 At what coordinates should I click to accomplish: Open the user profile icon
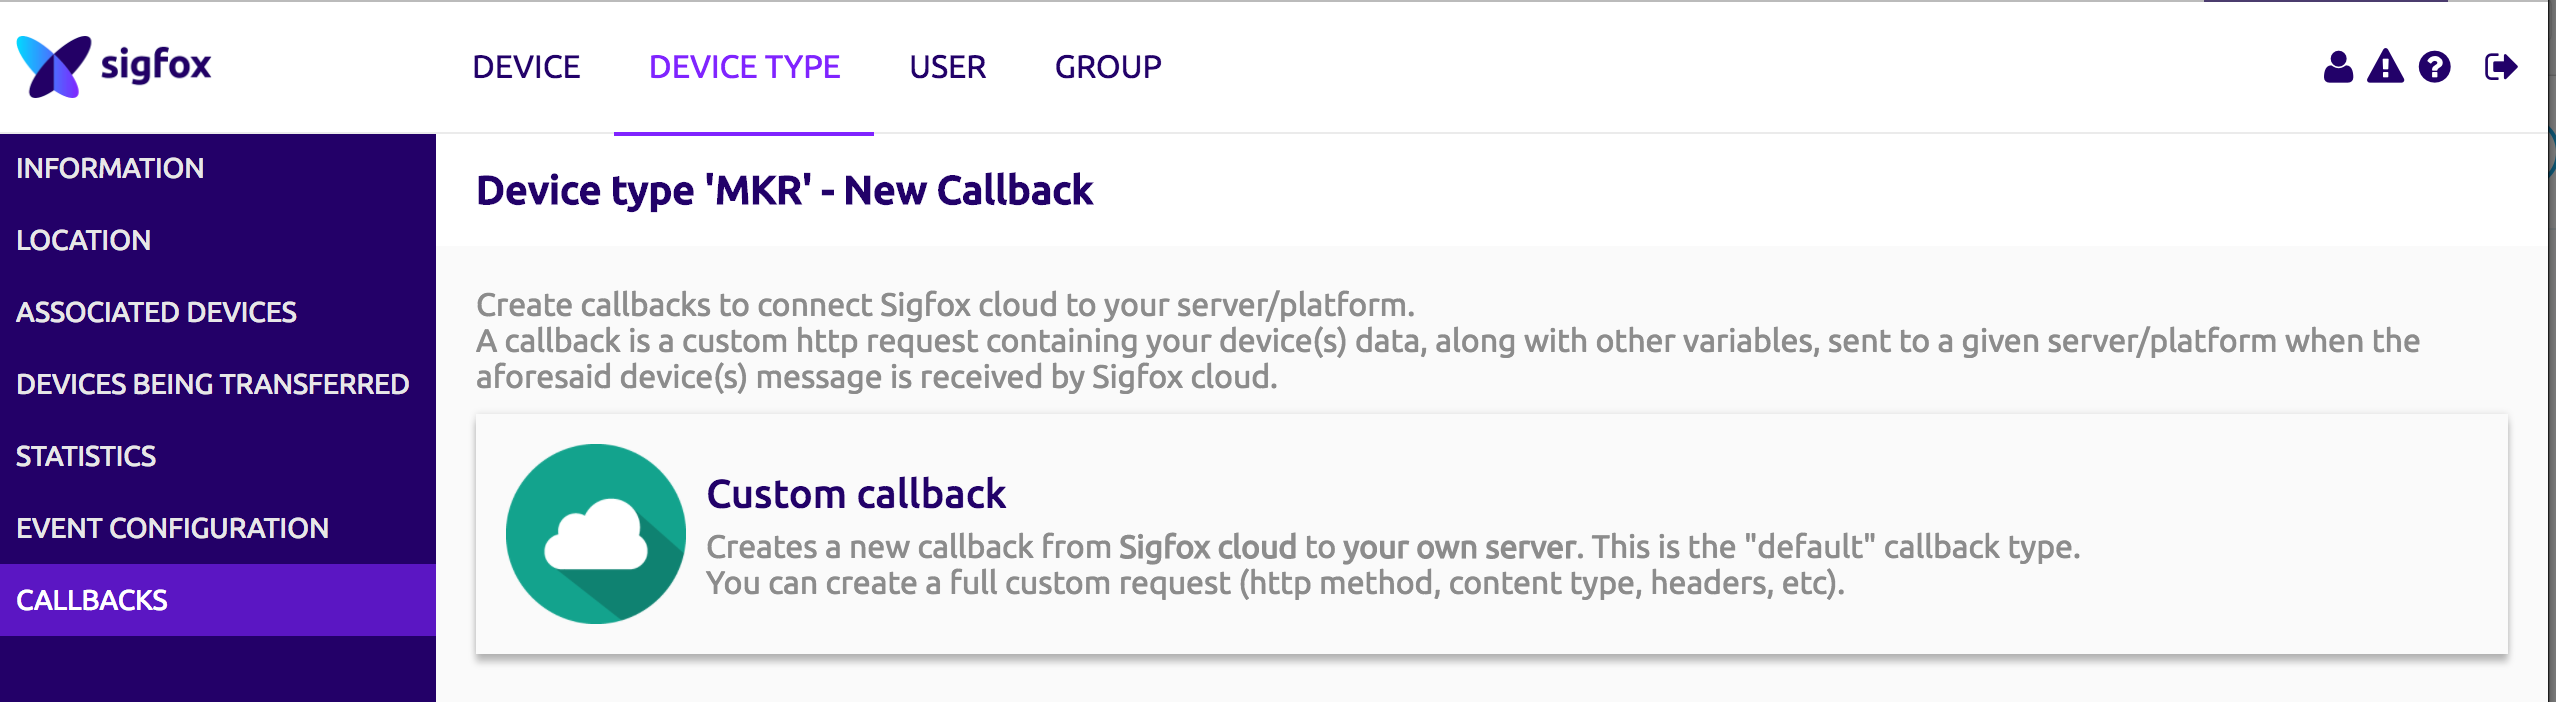[2338, 67]
